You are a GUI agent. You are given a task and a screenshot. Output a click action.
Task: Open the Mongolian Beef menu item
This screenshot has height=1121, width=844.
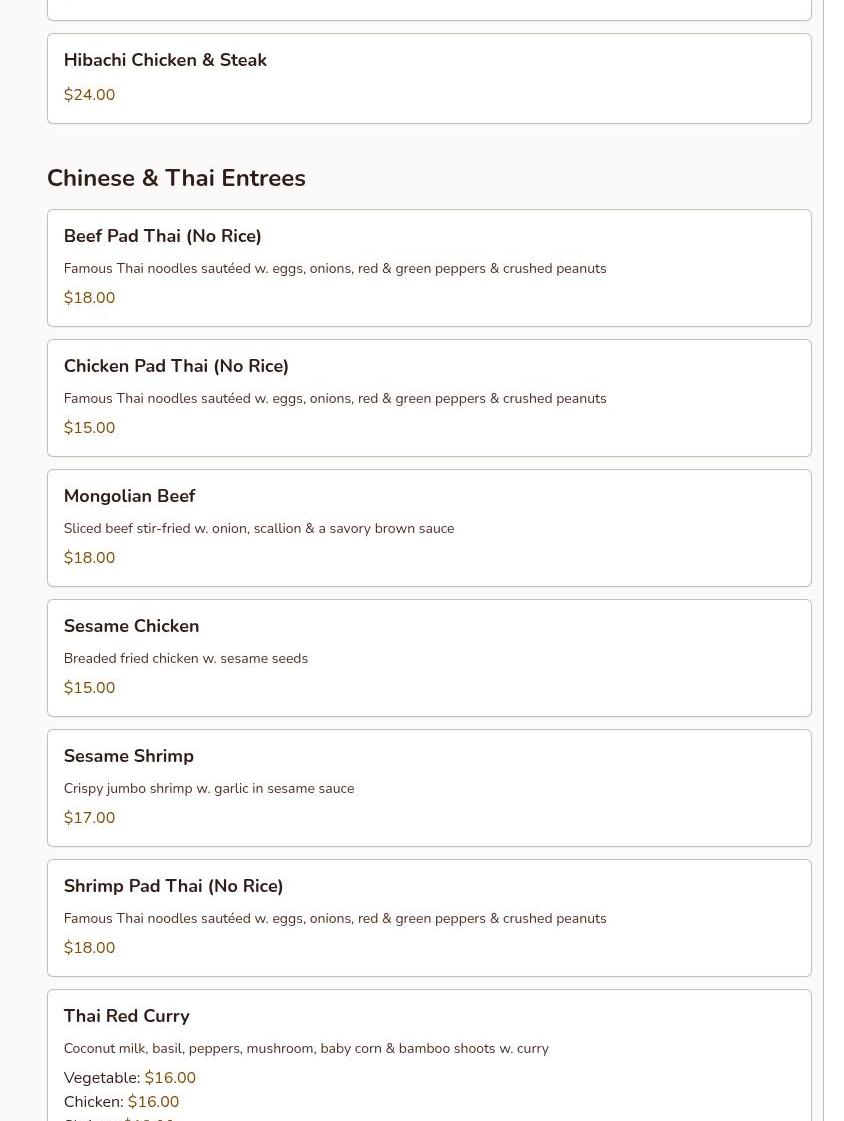429,528
